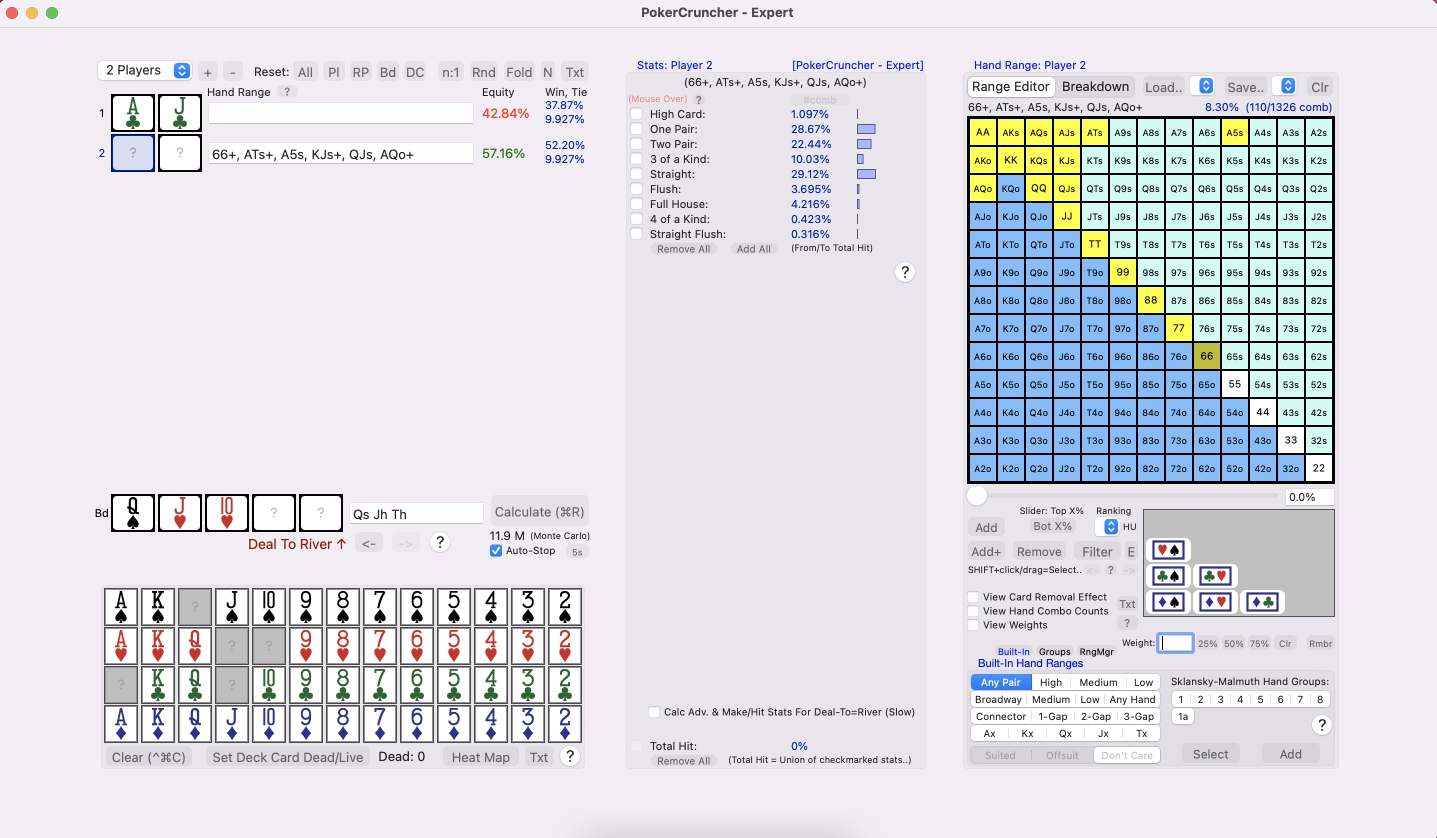1437x838 pixels.
Task: Choose the 2 of diamonds deck card
Action: (564, 724)
